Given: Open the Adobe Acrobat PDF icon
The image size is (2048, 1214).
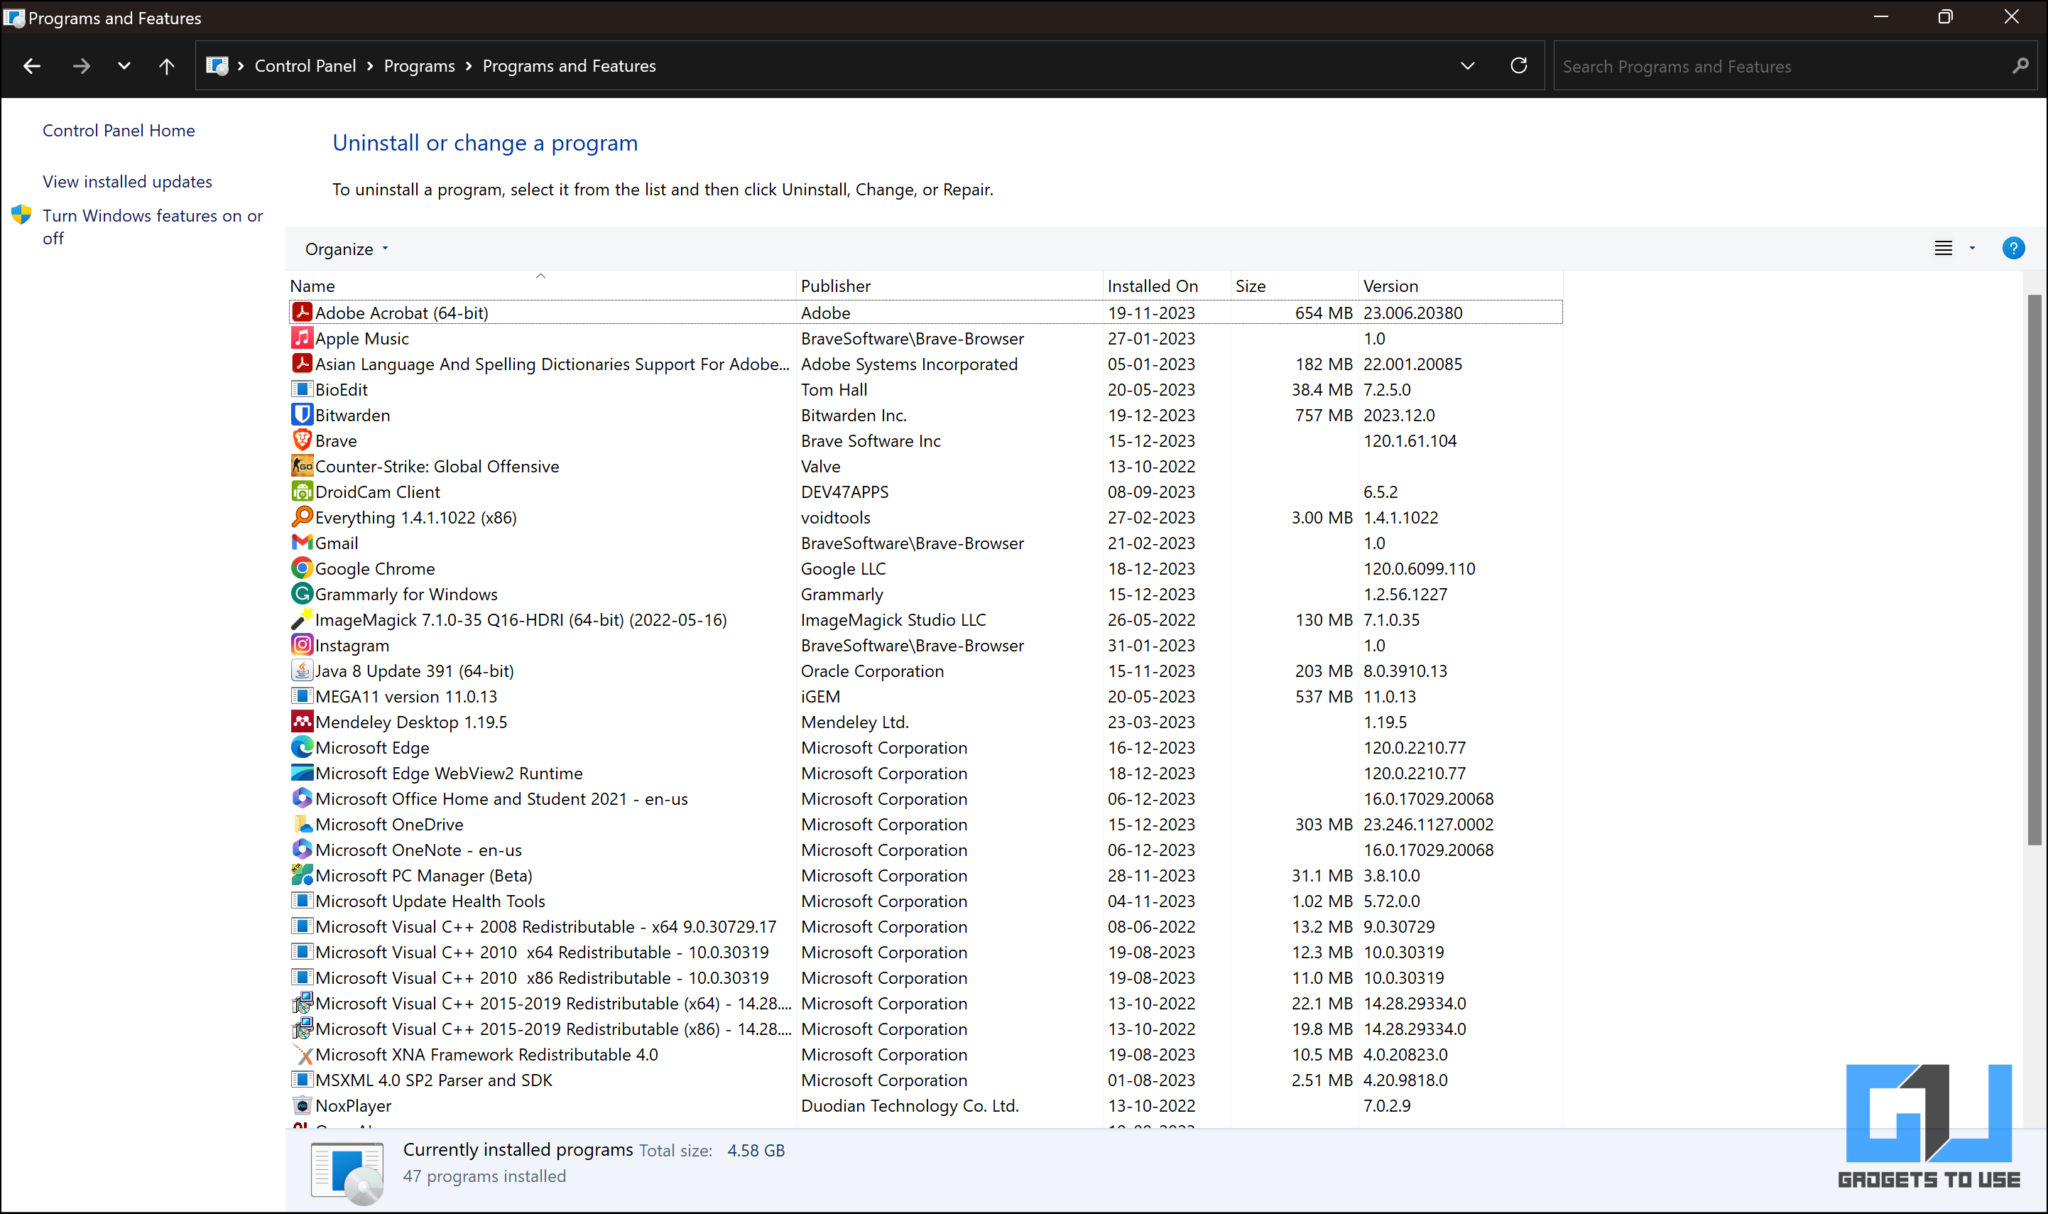Looking at the screenshot, I should pyautogui.click(x=303, y=312).
